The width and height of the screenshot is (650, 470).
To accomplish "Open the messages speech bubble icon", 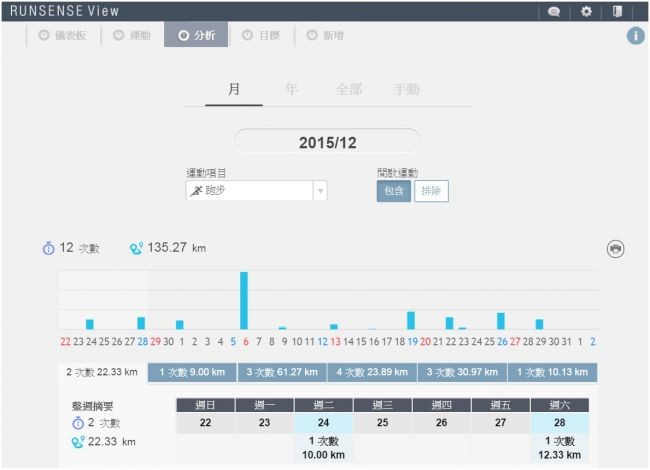I will pyautogui.click(x=554, y=12).
